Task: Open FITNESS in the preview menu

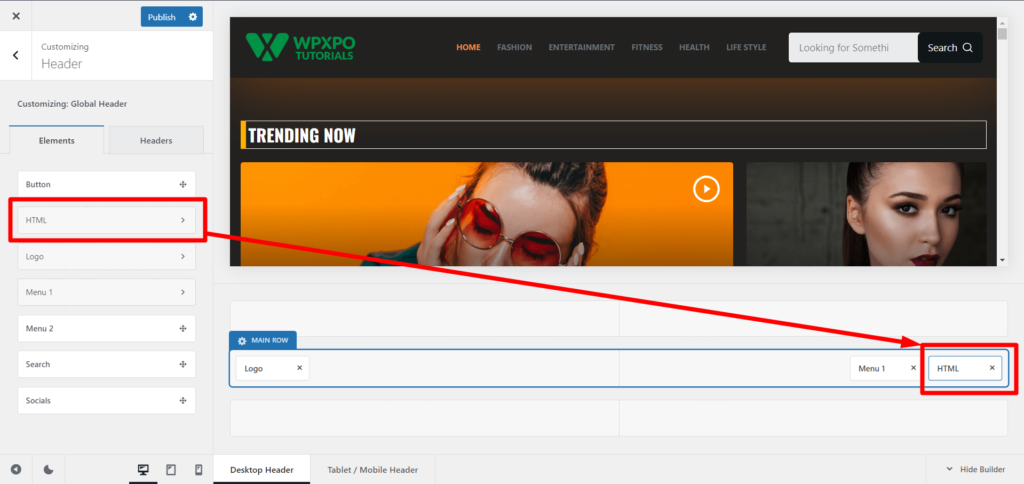Action: pyautogui.click(x=647, y=48)
